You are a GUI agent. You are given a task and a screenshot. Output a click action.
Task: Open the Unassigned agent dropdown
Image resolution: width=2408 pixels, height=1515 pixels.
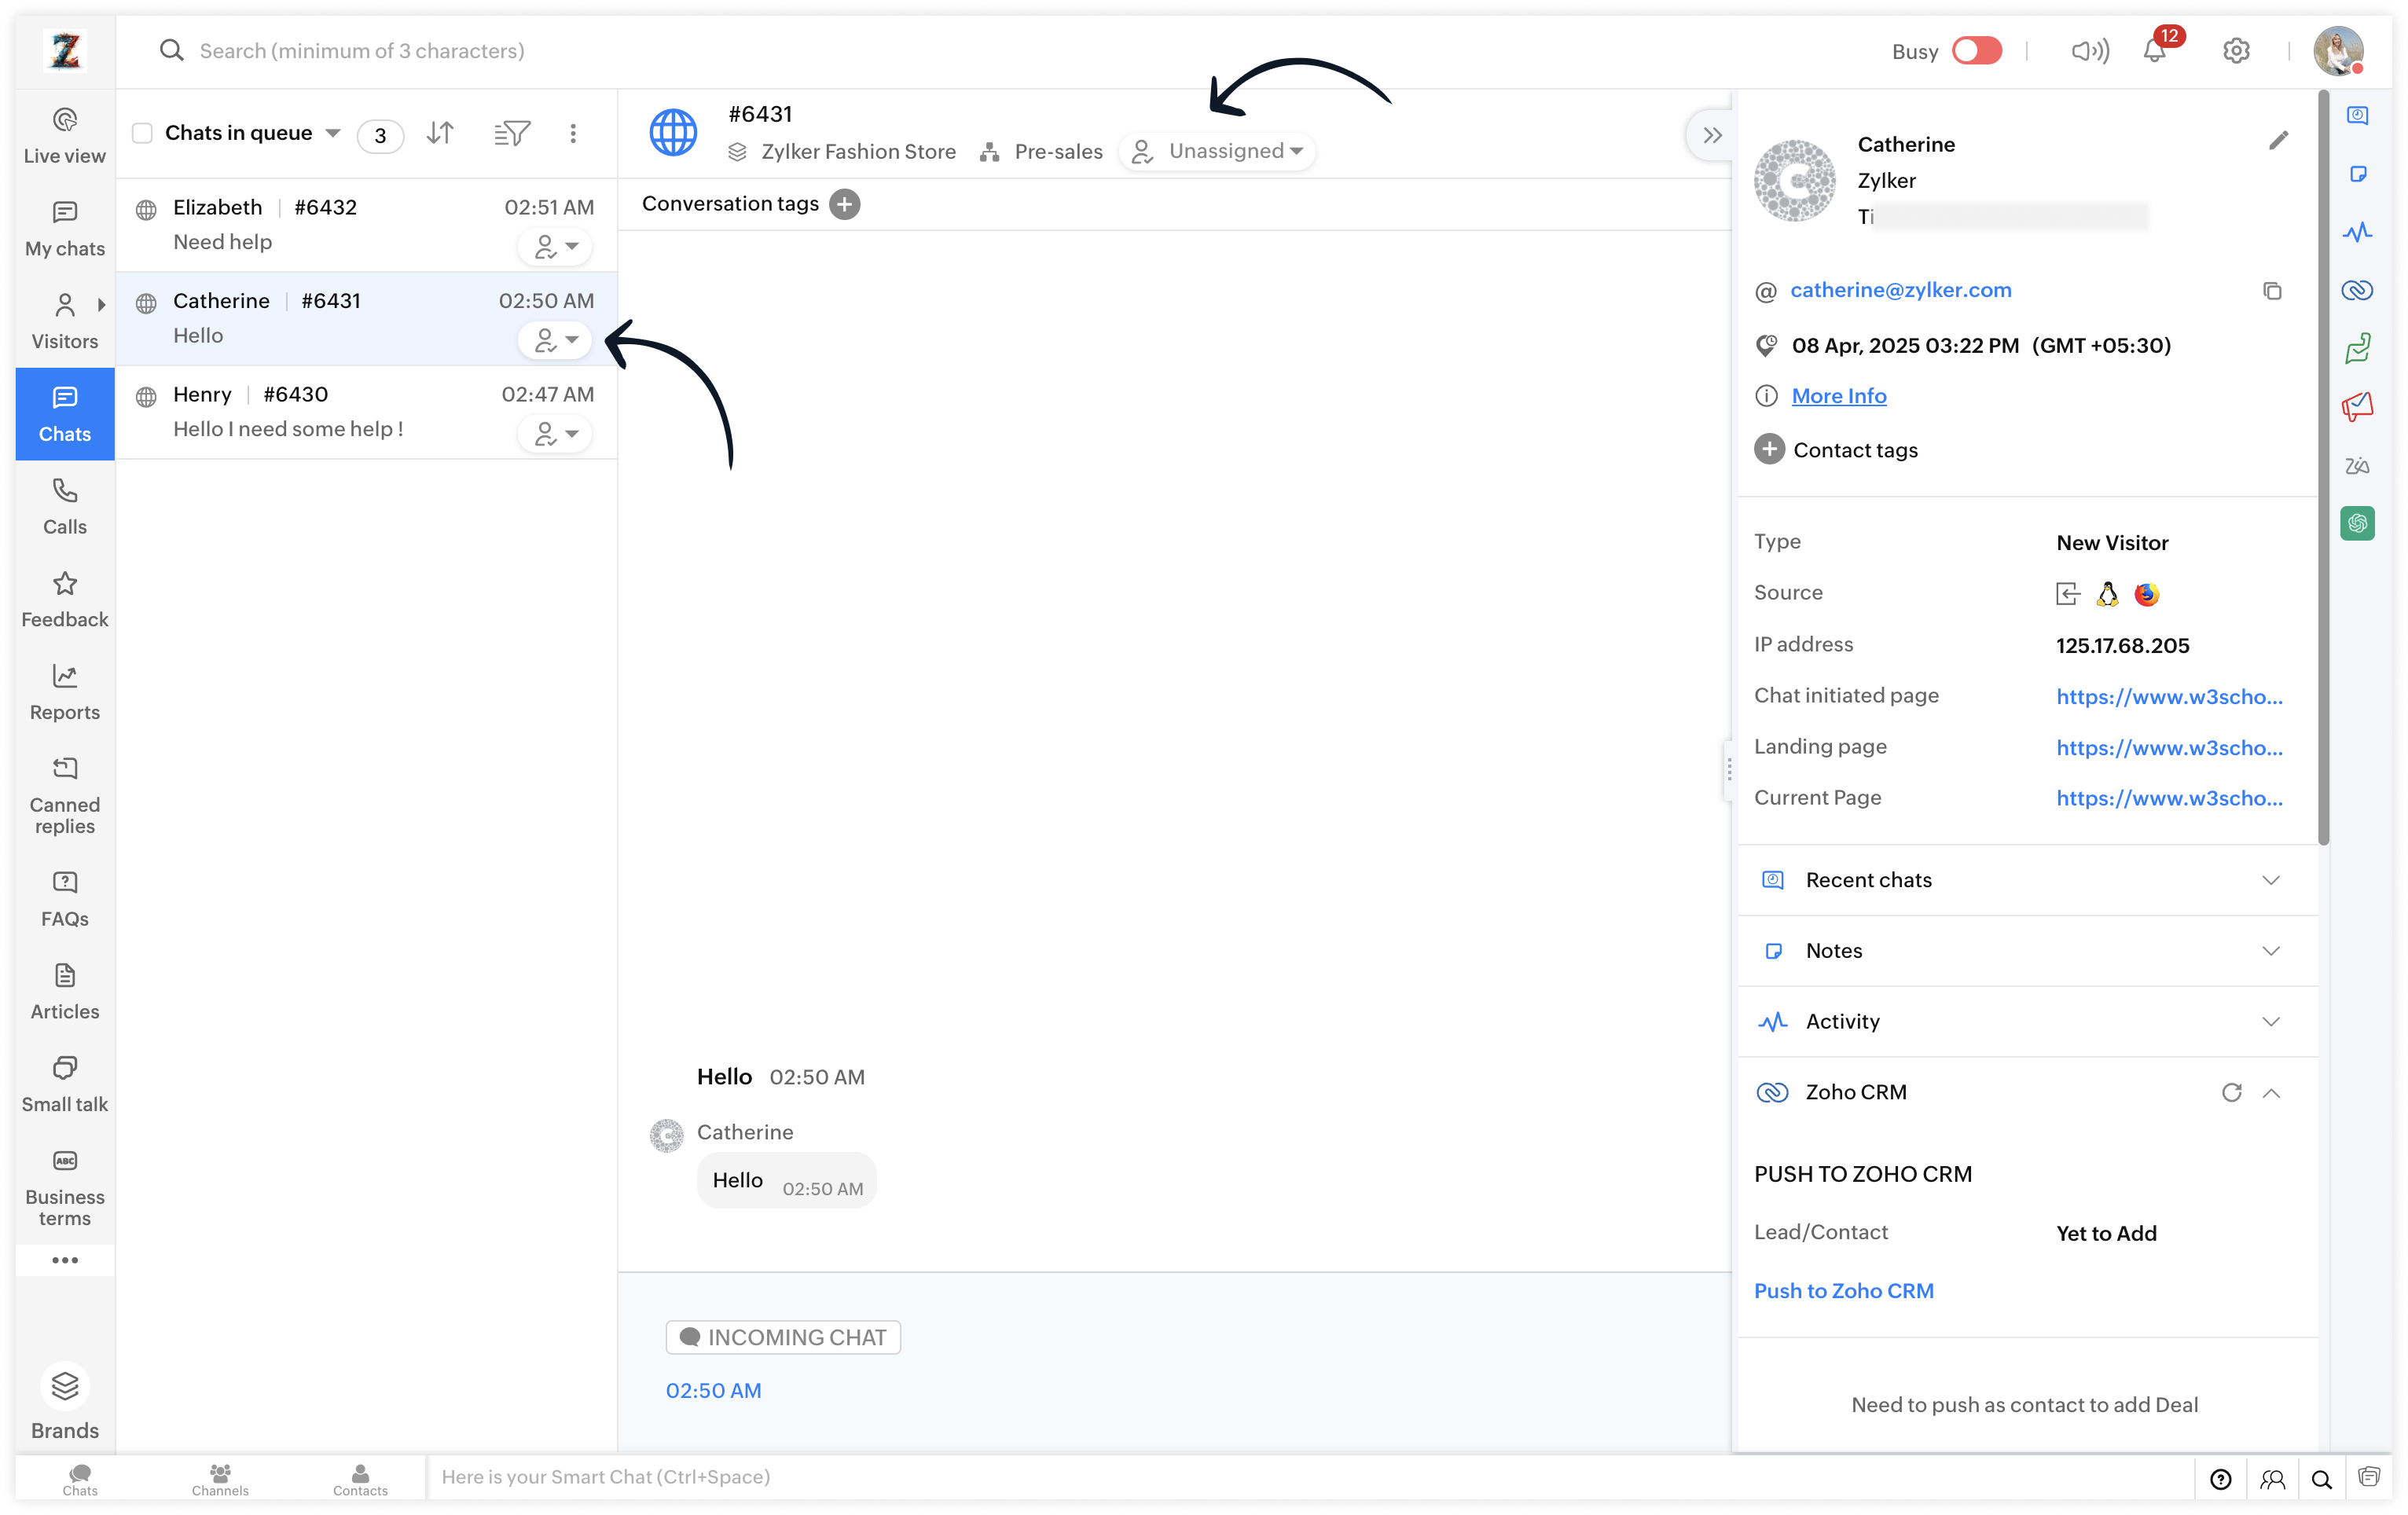[1218, 151]
